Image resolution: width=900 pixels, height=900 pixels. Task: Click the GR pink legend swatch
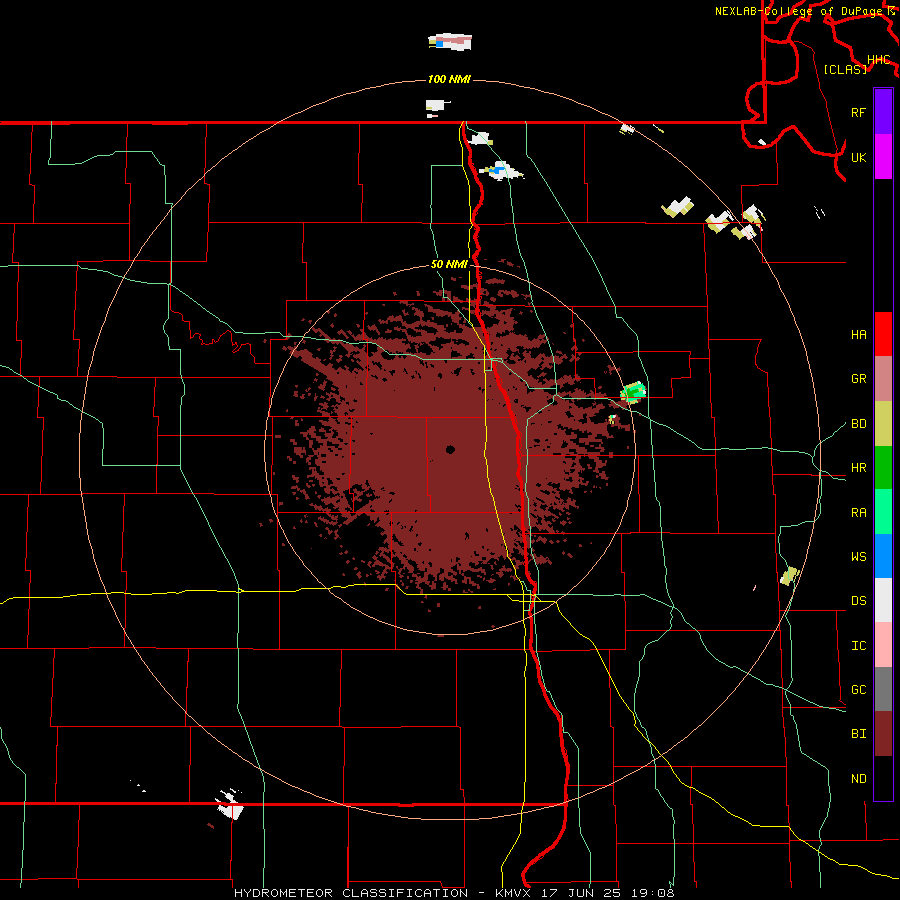pos(883,378)
